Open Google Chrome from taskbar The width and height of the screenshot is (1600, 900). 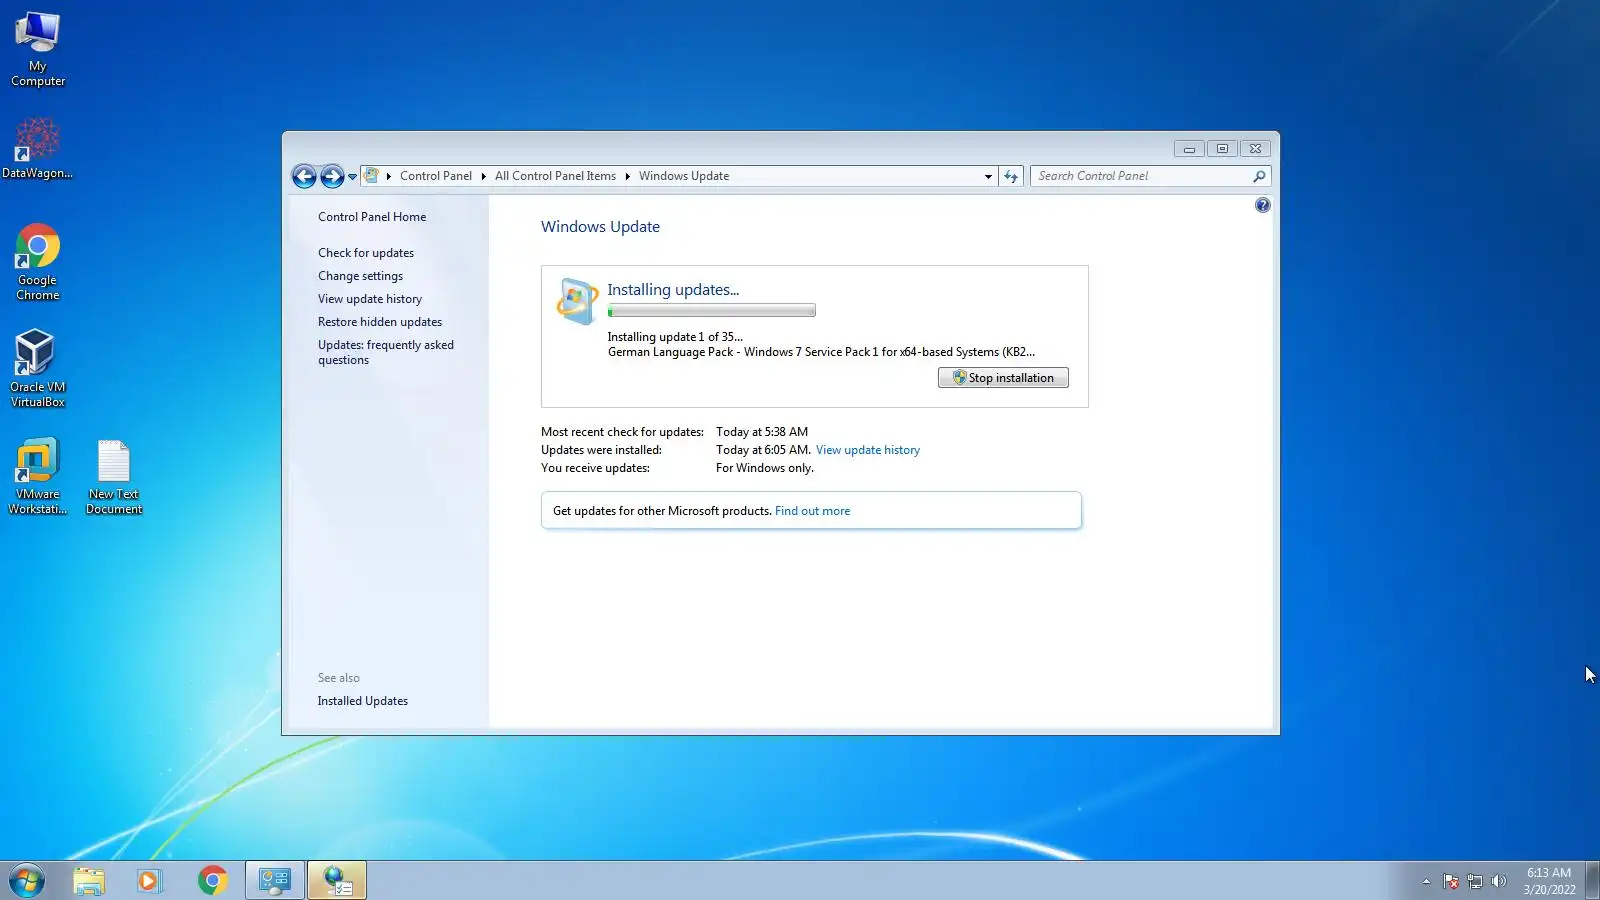pos(212,881)
